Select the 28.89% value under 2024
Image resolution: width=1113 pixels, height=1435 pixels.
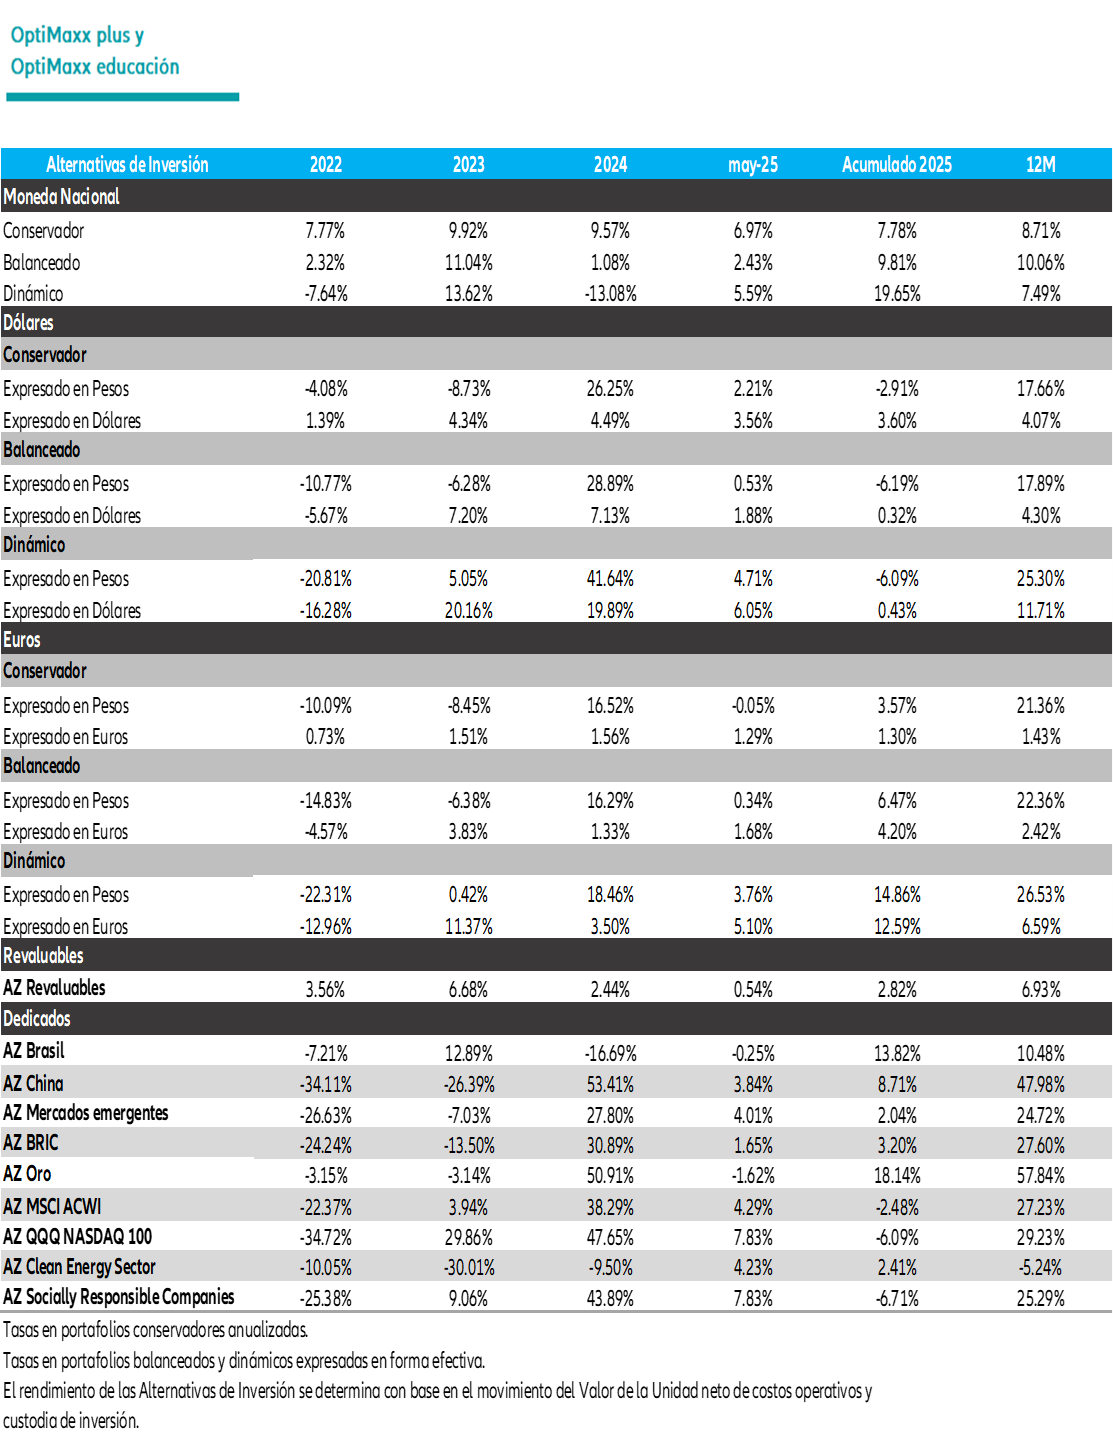pyautogui.click(x=611, y=484)
